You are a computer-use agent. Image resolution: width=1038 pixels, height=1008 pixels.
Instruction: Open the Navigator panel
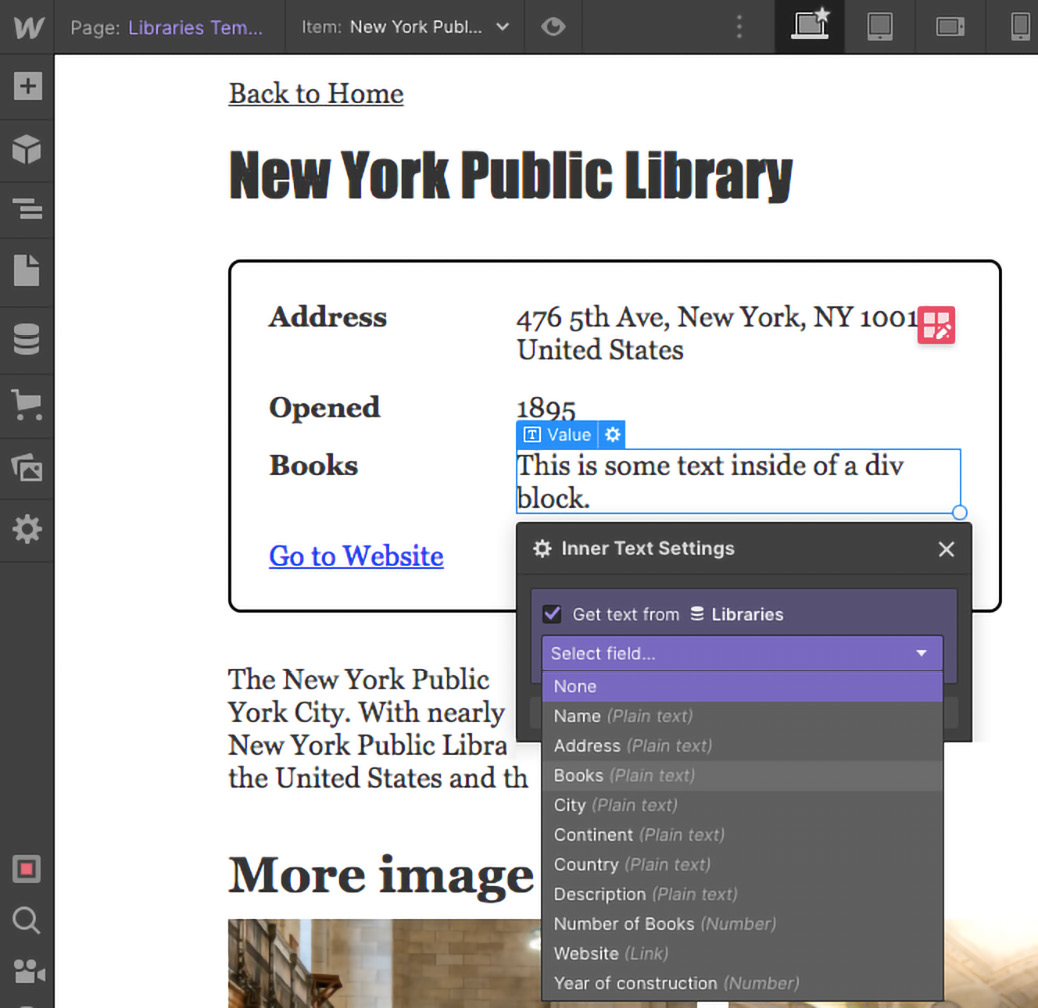(27, 210)
